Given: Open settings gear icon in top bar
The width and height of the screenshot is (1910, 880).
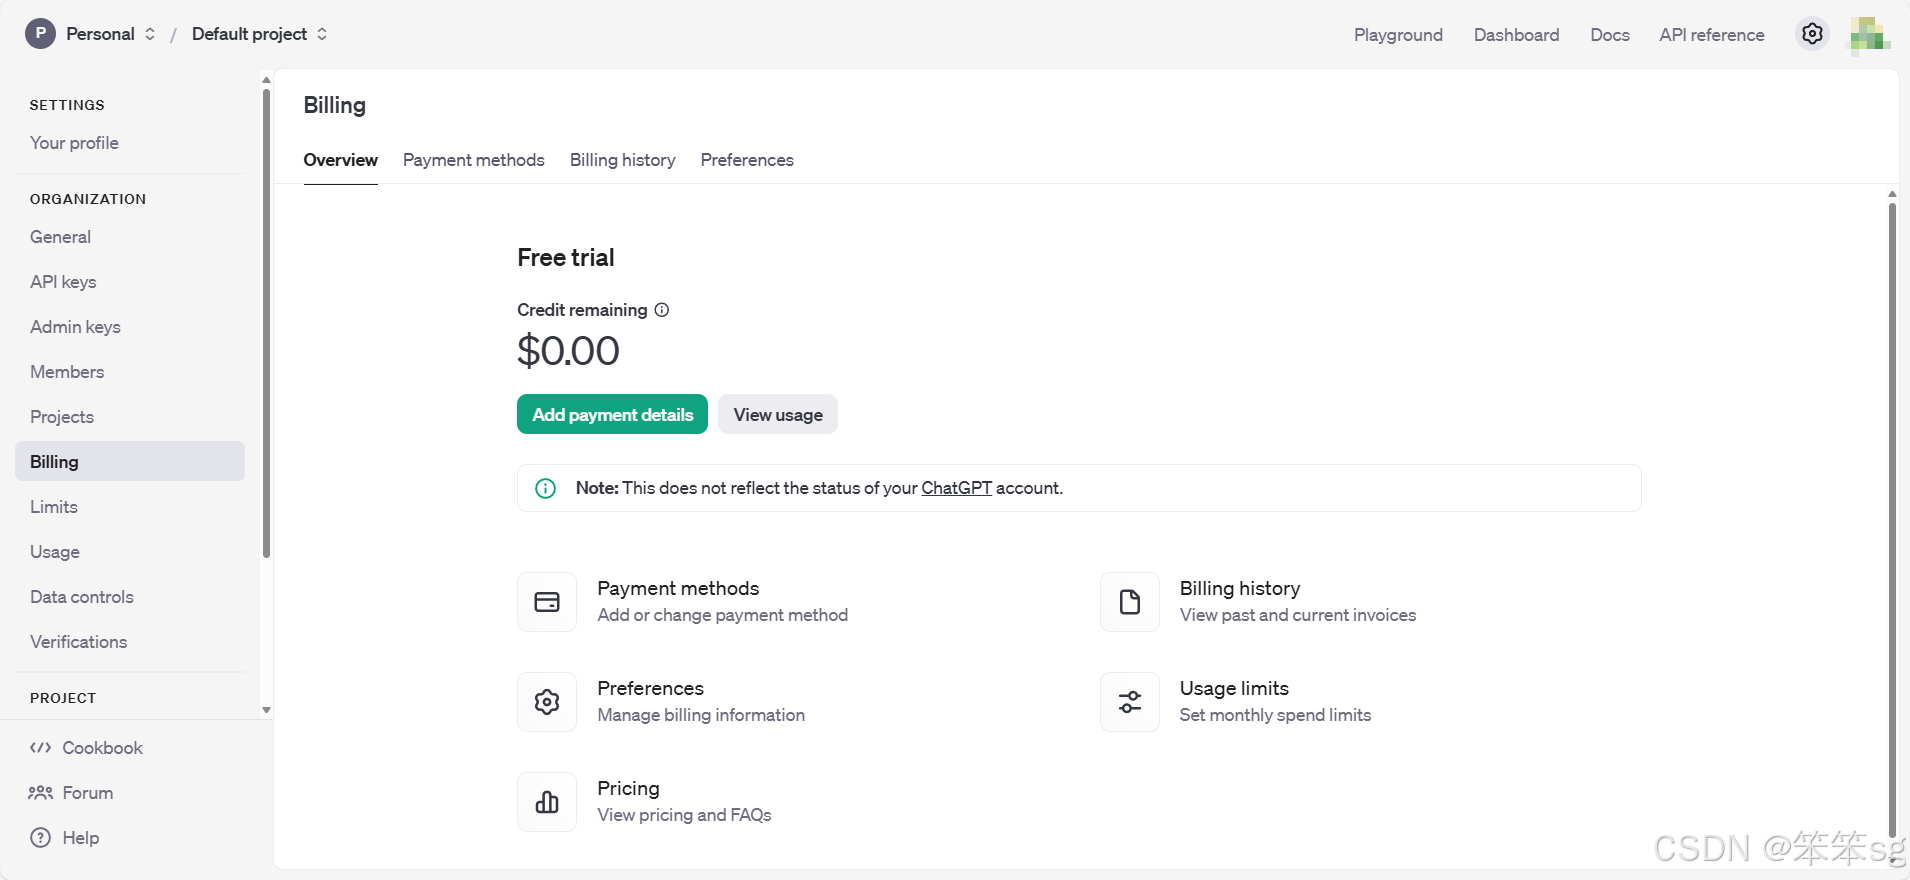Looking at the screenshot, I should pos(1812,34).
